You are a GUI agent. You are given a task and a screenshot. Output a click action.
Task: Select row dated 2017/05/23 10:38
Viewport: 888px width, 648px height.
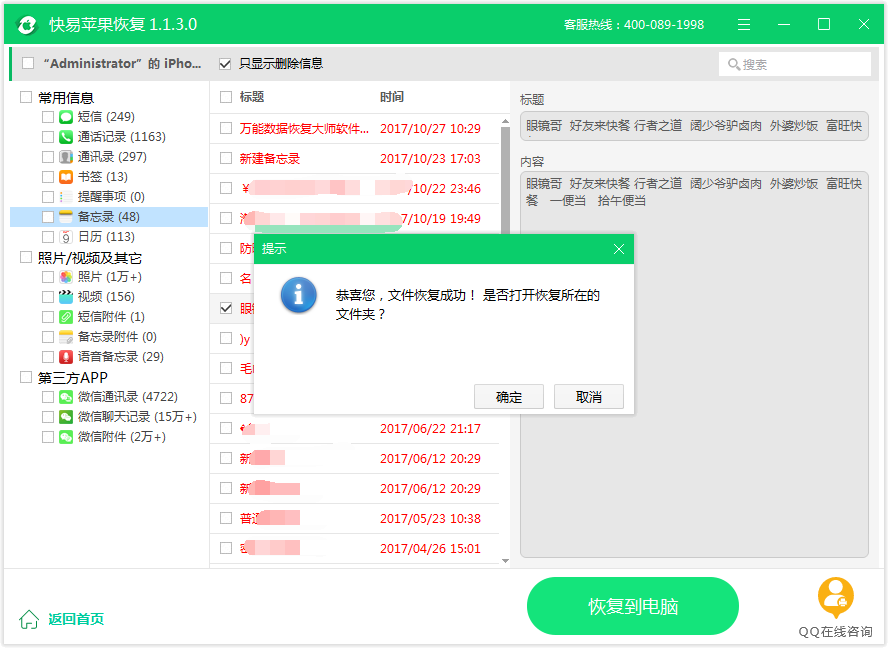[x=355, y=518]
